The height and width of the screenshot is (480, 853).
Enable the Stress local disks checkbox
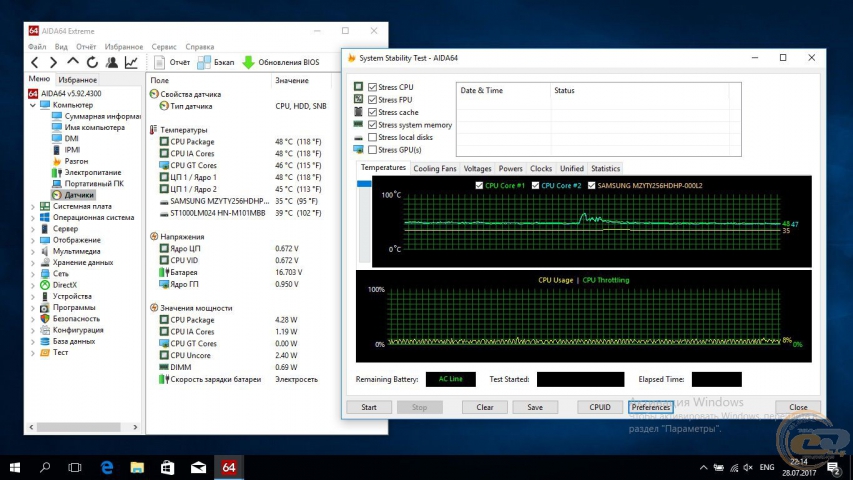[x=373, y=137]
